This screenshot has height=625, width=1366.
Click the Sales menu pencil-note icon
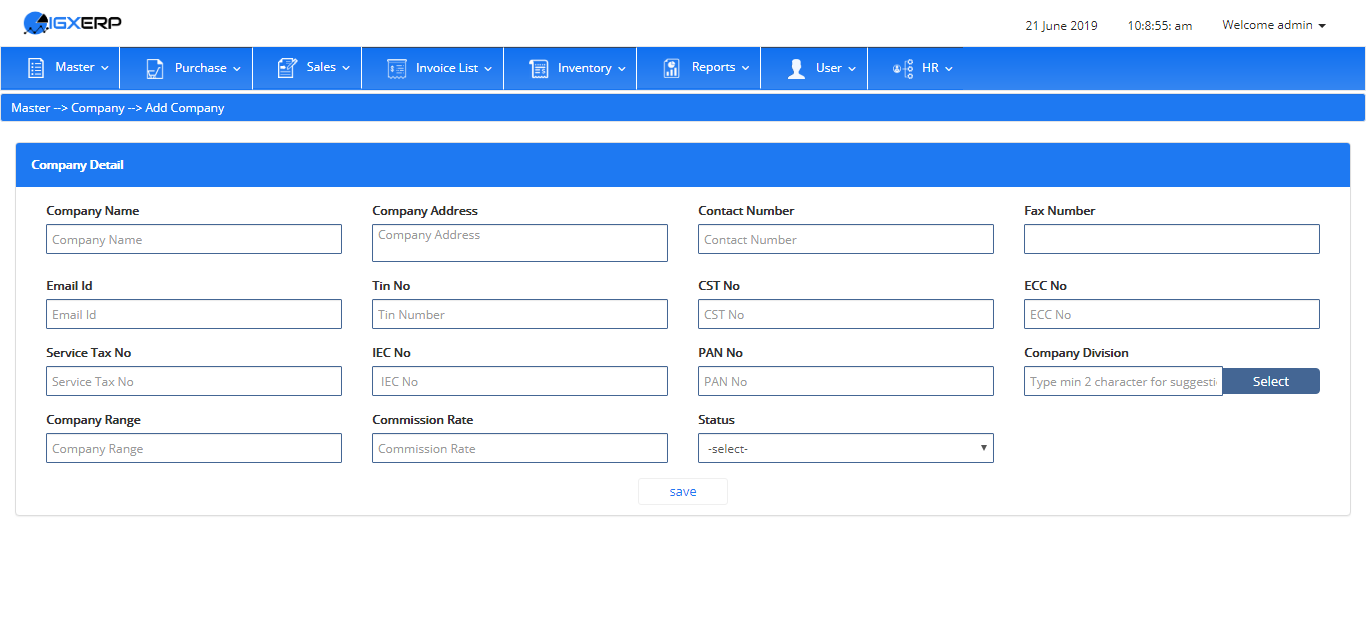287,68
